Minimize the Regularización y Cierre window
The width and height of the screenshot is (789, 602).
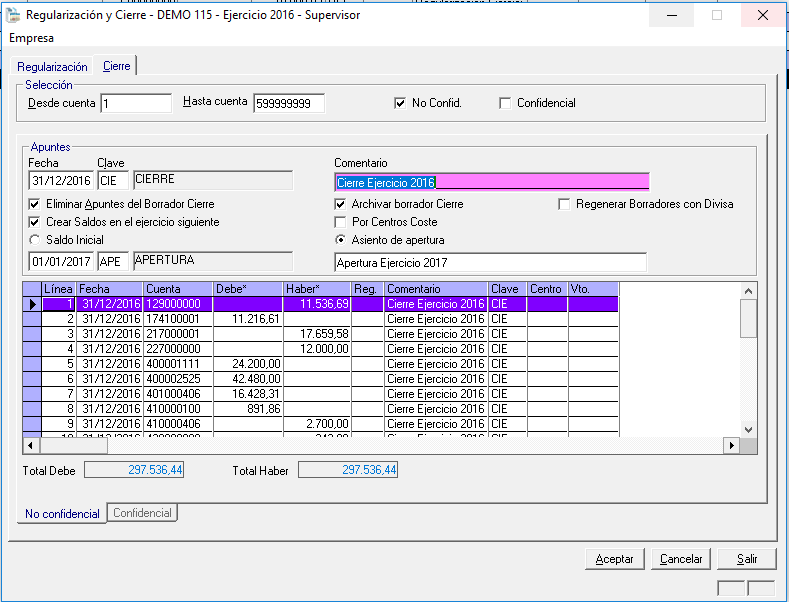coord(671,16)
